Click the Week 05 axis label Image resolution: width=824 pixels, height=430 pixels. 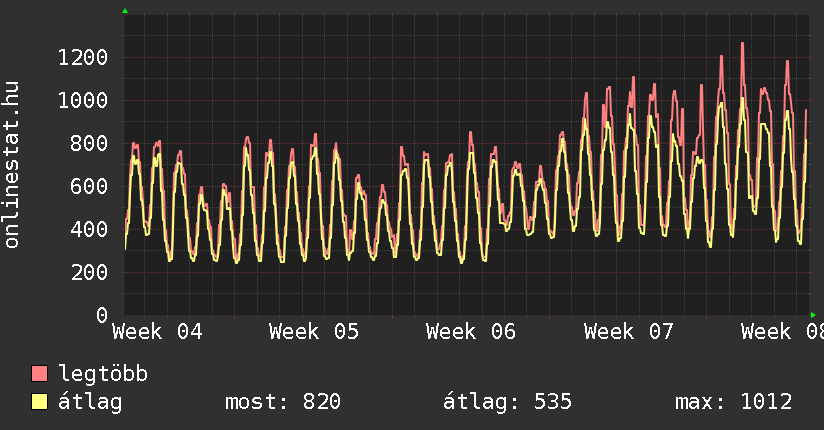tap(314, 332)
